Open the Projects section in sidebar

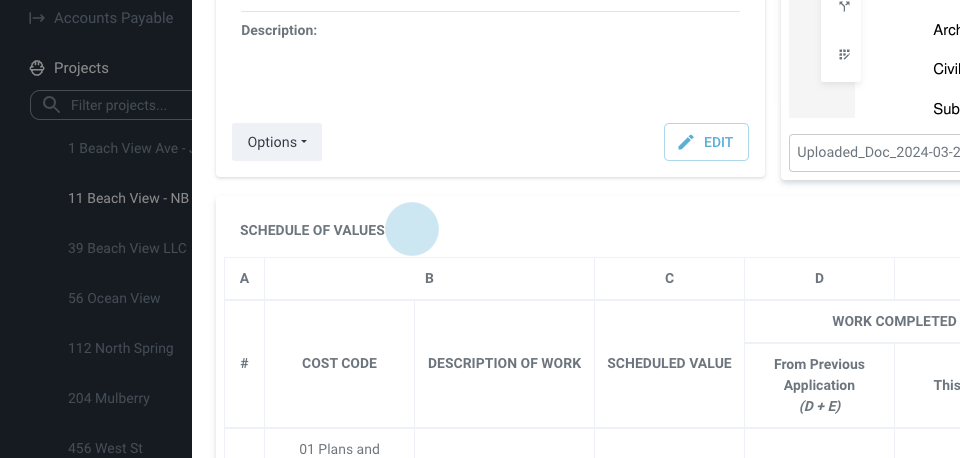point(81,68)
